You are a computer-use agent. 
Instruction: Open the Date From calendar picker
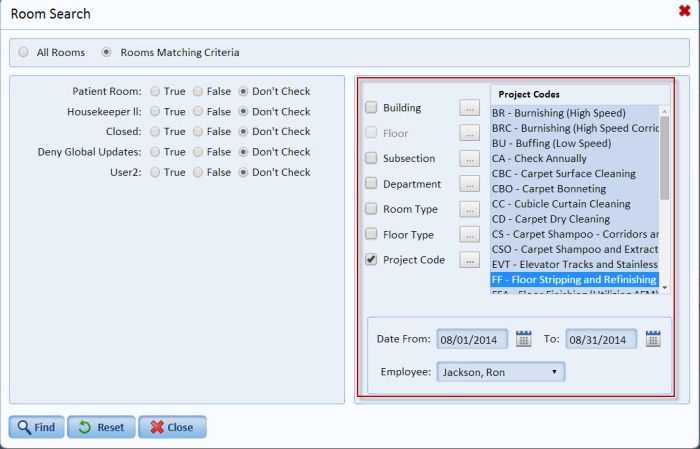coord(523,339)
